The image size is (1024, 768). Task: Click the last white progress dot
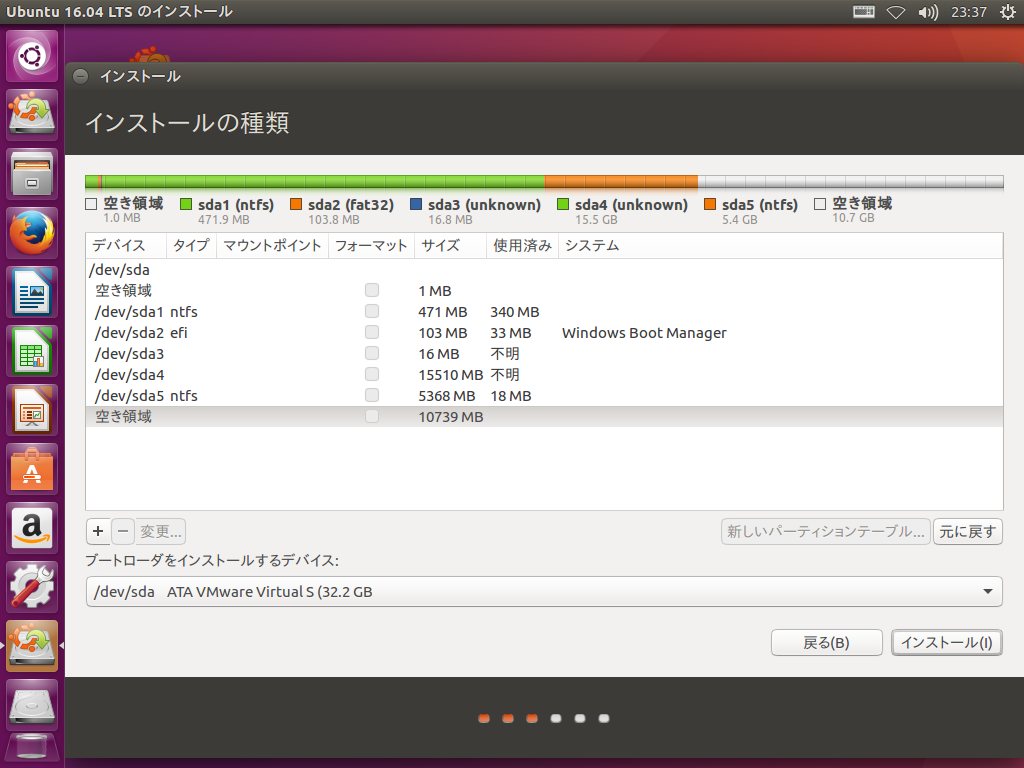(x=604, y=718)
